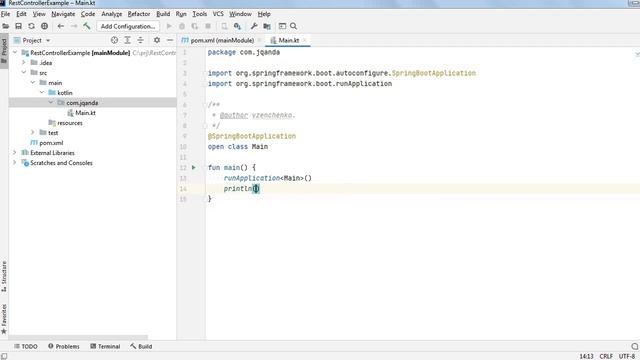Click on runApplication<Main>() in the editor
The image size is (640, 360).
(268, 178)
